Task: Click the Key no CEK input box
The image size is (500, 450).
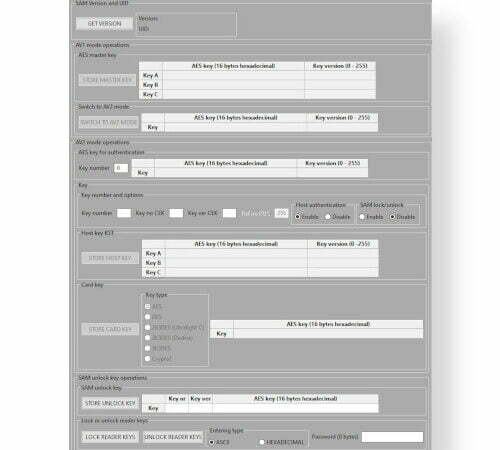Action: click(x=176, y=213)
